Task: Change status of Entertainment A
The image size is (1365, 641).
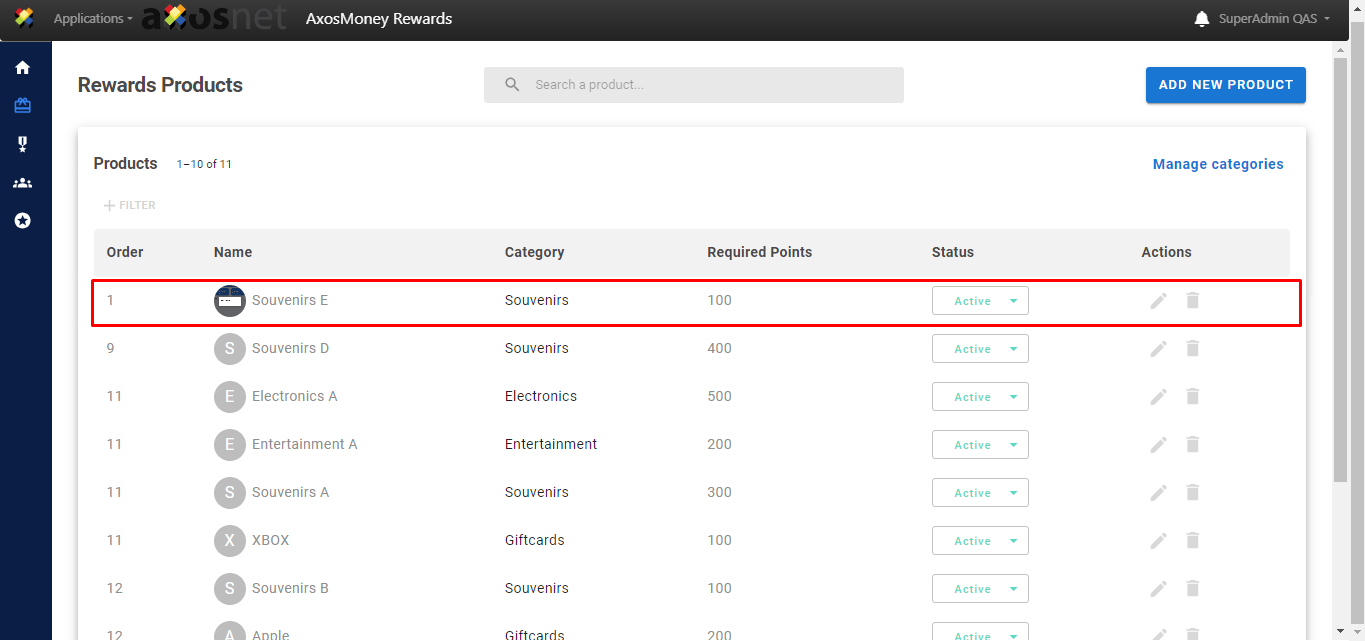Action: pos(980,445)
